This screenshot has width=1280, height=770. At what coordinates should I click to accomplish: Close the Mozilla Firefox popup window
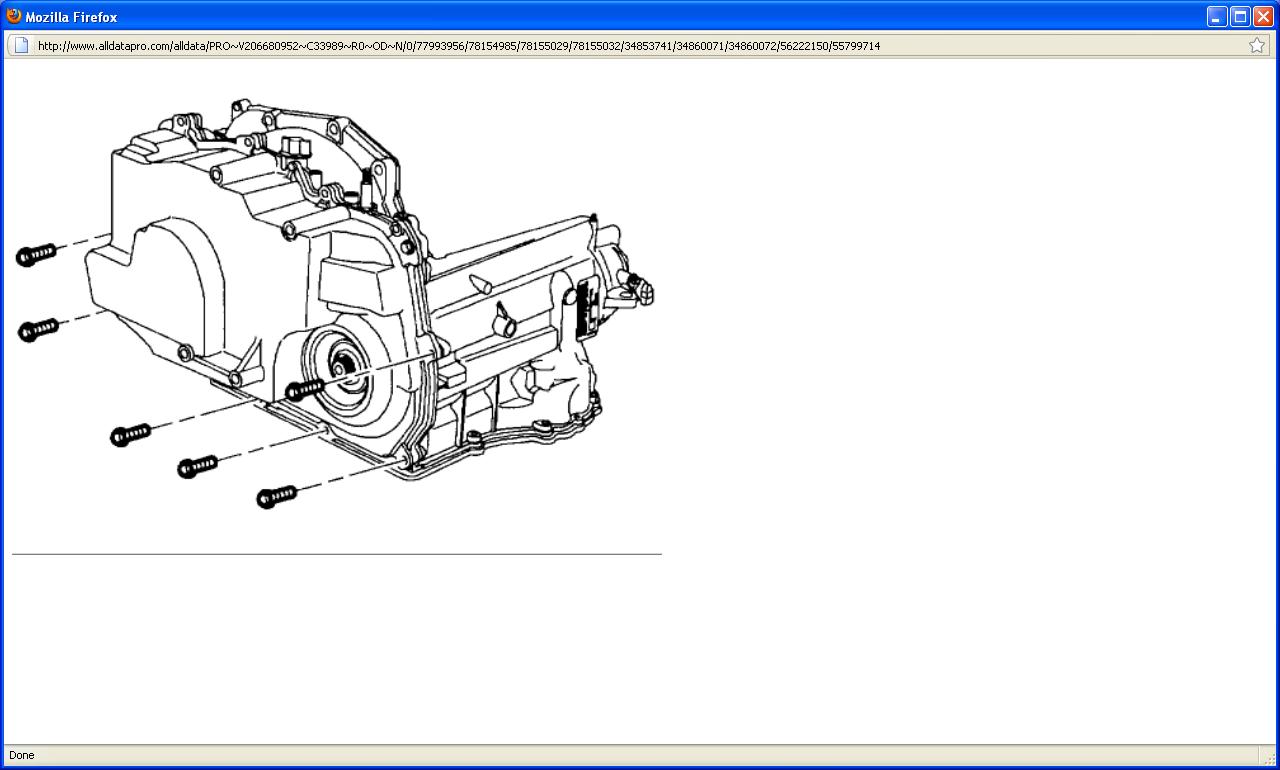[1263, 17]
